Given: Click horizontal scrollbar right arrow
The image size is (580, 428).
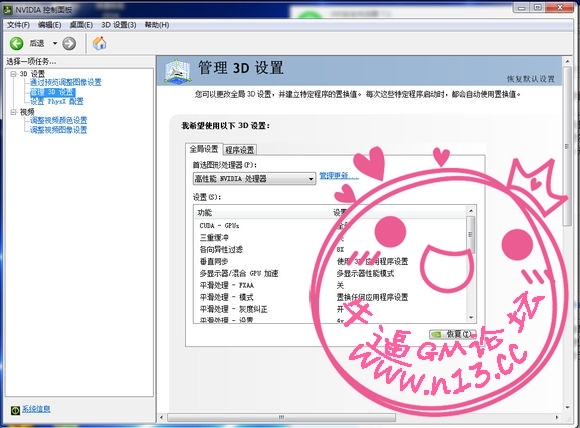Looking at the screenshot, I should pyautogui.click(x=557, y=417).
